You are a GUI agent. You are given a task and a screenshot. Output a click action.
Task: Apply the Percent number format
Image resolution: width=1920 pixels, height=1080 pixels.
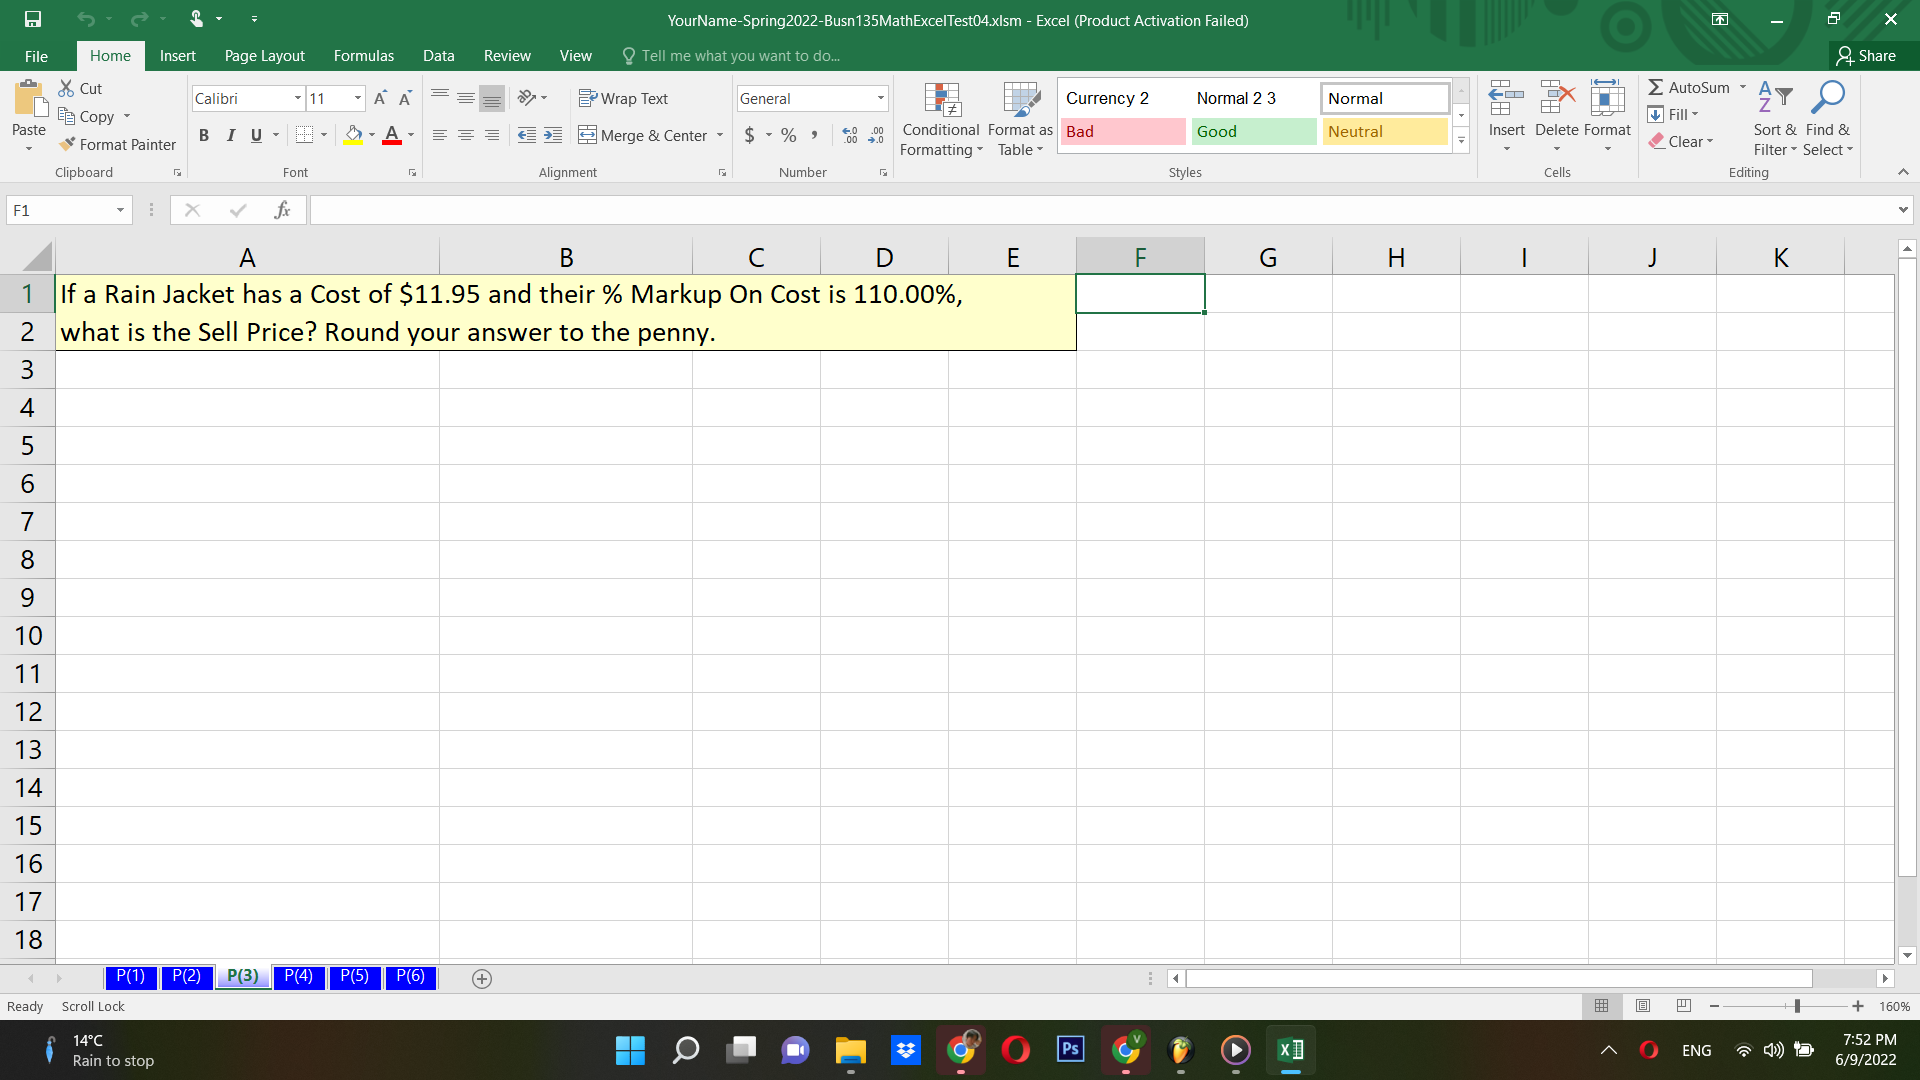[x=788, y=135]
